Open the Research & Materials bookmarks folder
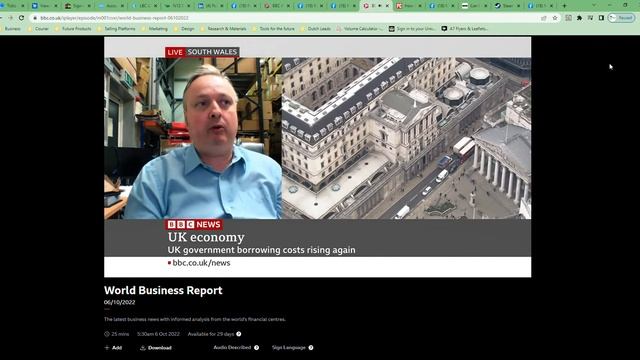This screenshot has width=640, height=360. (x=224, y=29)
